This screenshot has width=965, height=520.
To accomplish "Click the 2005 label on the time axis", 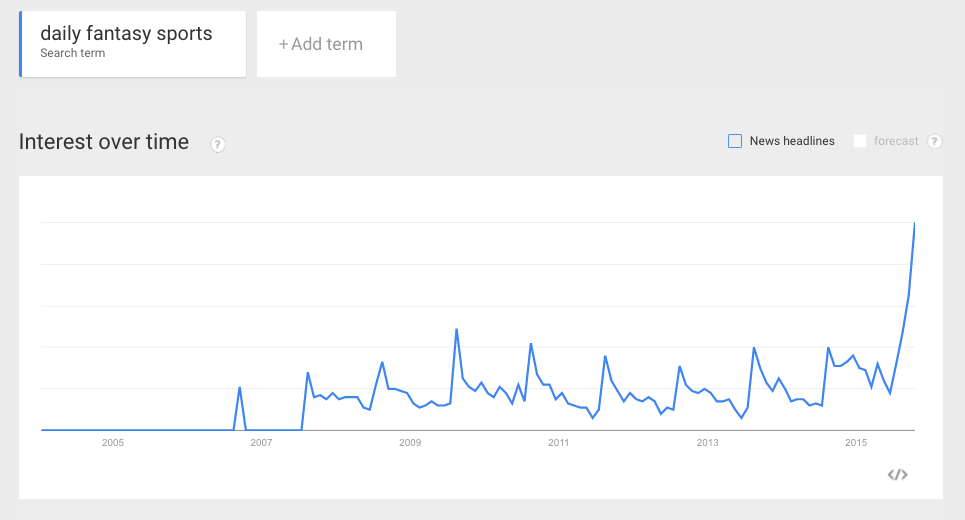I will [113, 442].
